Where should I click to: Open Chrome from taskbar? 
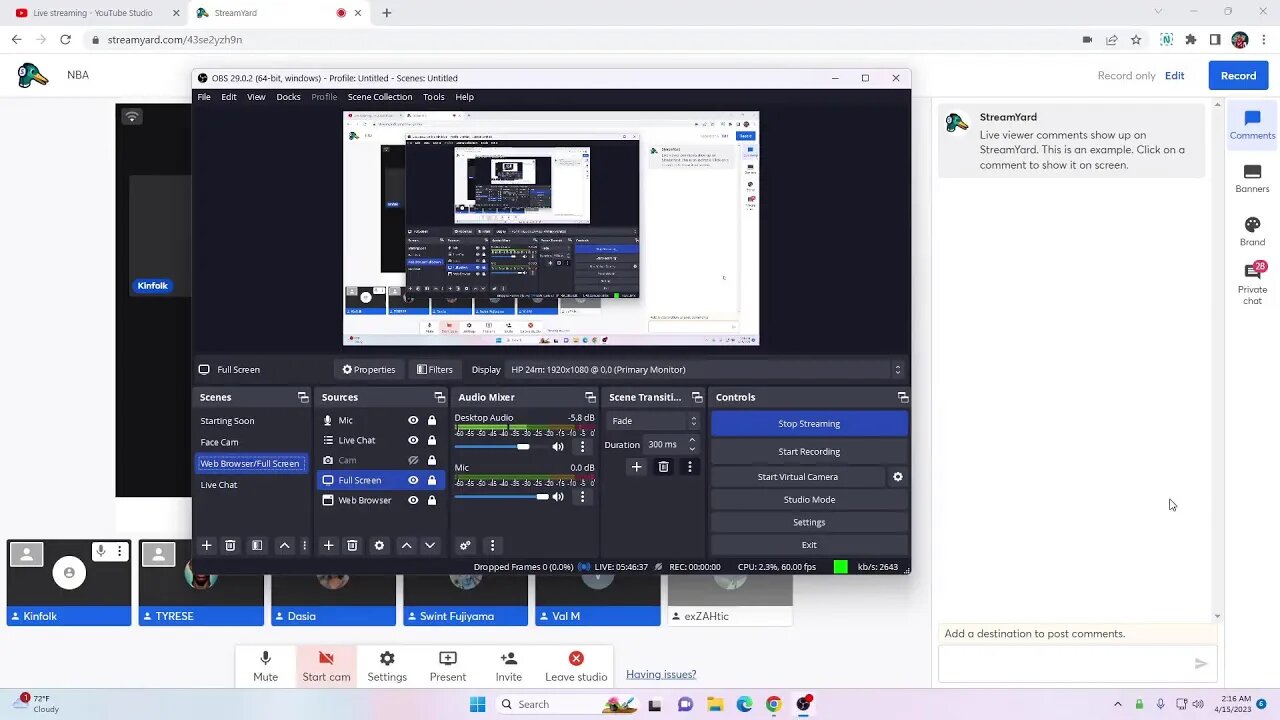point(773,704)
